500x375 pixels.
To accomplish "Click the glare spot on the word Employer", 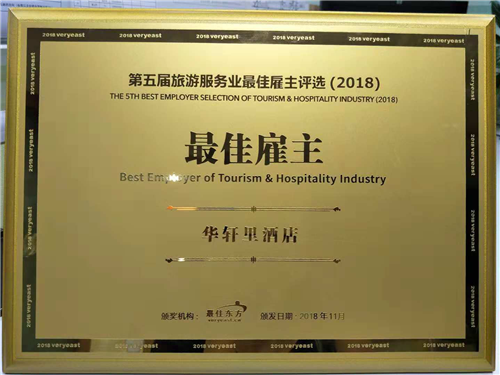I will (x=173, y=179).
